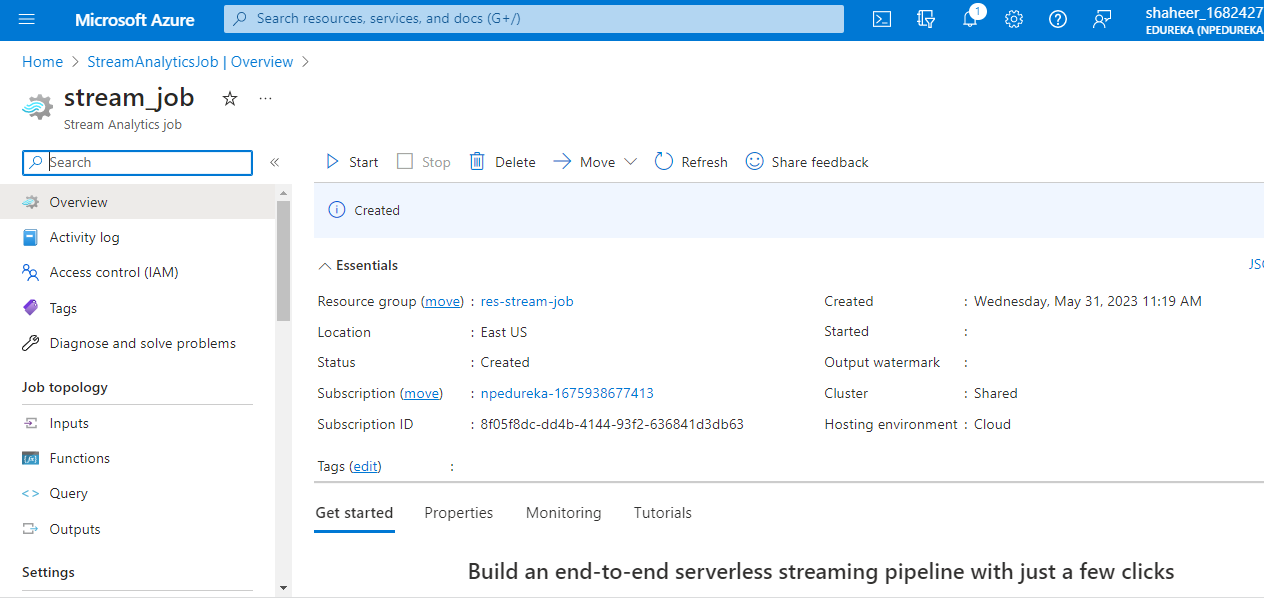
Task: Click the sidebar search field
Action: [x=137, y=162]
